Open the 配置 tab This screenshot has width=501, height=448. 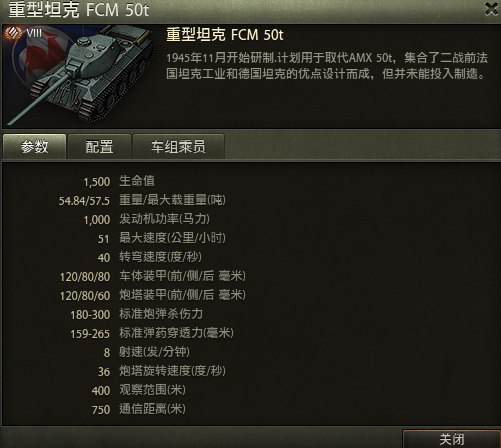[99, 147]
